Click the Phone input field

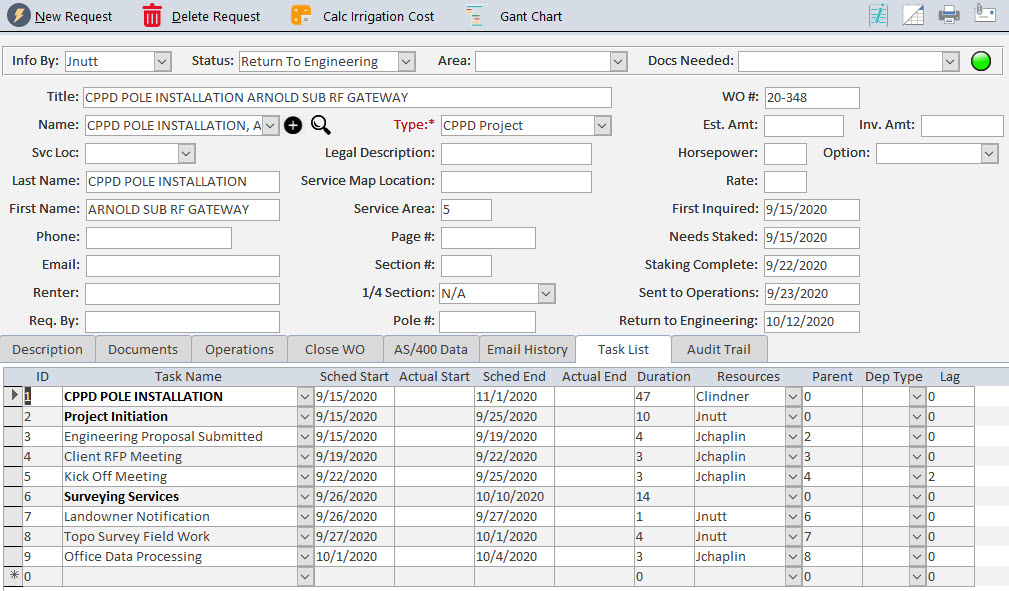[158, 237]
